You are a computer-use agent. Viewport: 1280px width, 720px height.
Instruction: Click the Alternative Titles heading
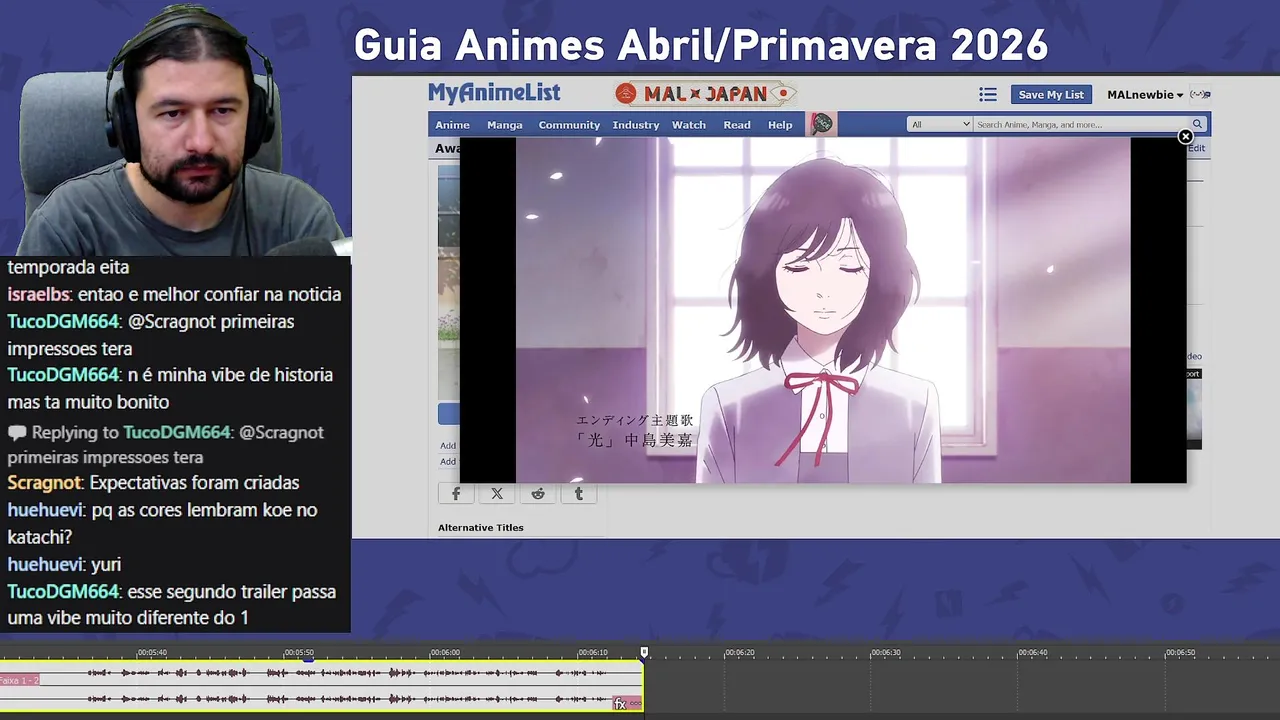tap(481, 527)
